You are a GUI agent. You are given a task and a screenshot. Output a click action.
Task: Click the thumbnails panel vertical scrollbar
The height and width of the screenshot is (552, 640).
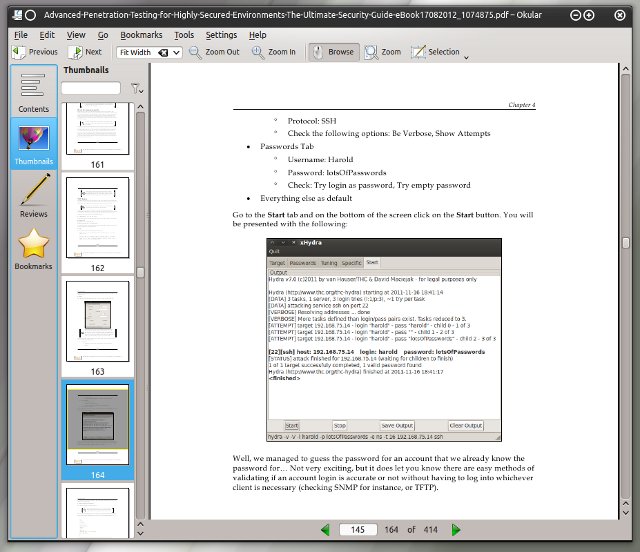click(140, 300)
